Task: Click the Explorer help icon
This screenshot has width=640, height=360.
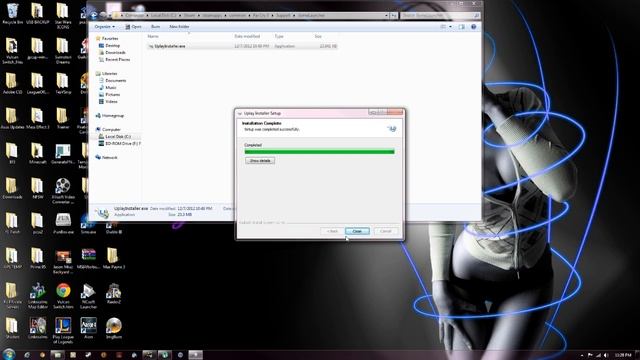Action: 473,27
